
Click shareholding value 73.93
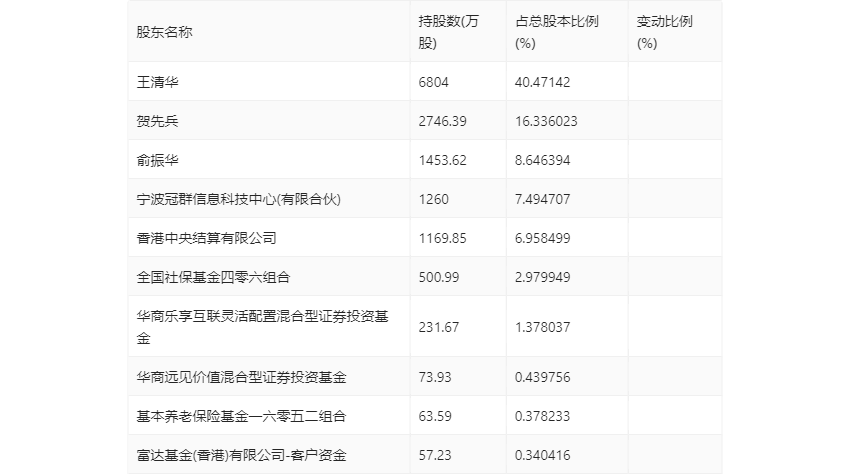click(x=435, y=377)
